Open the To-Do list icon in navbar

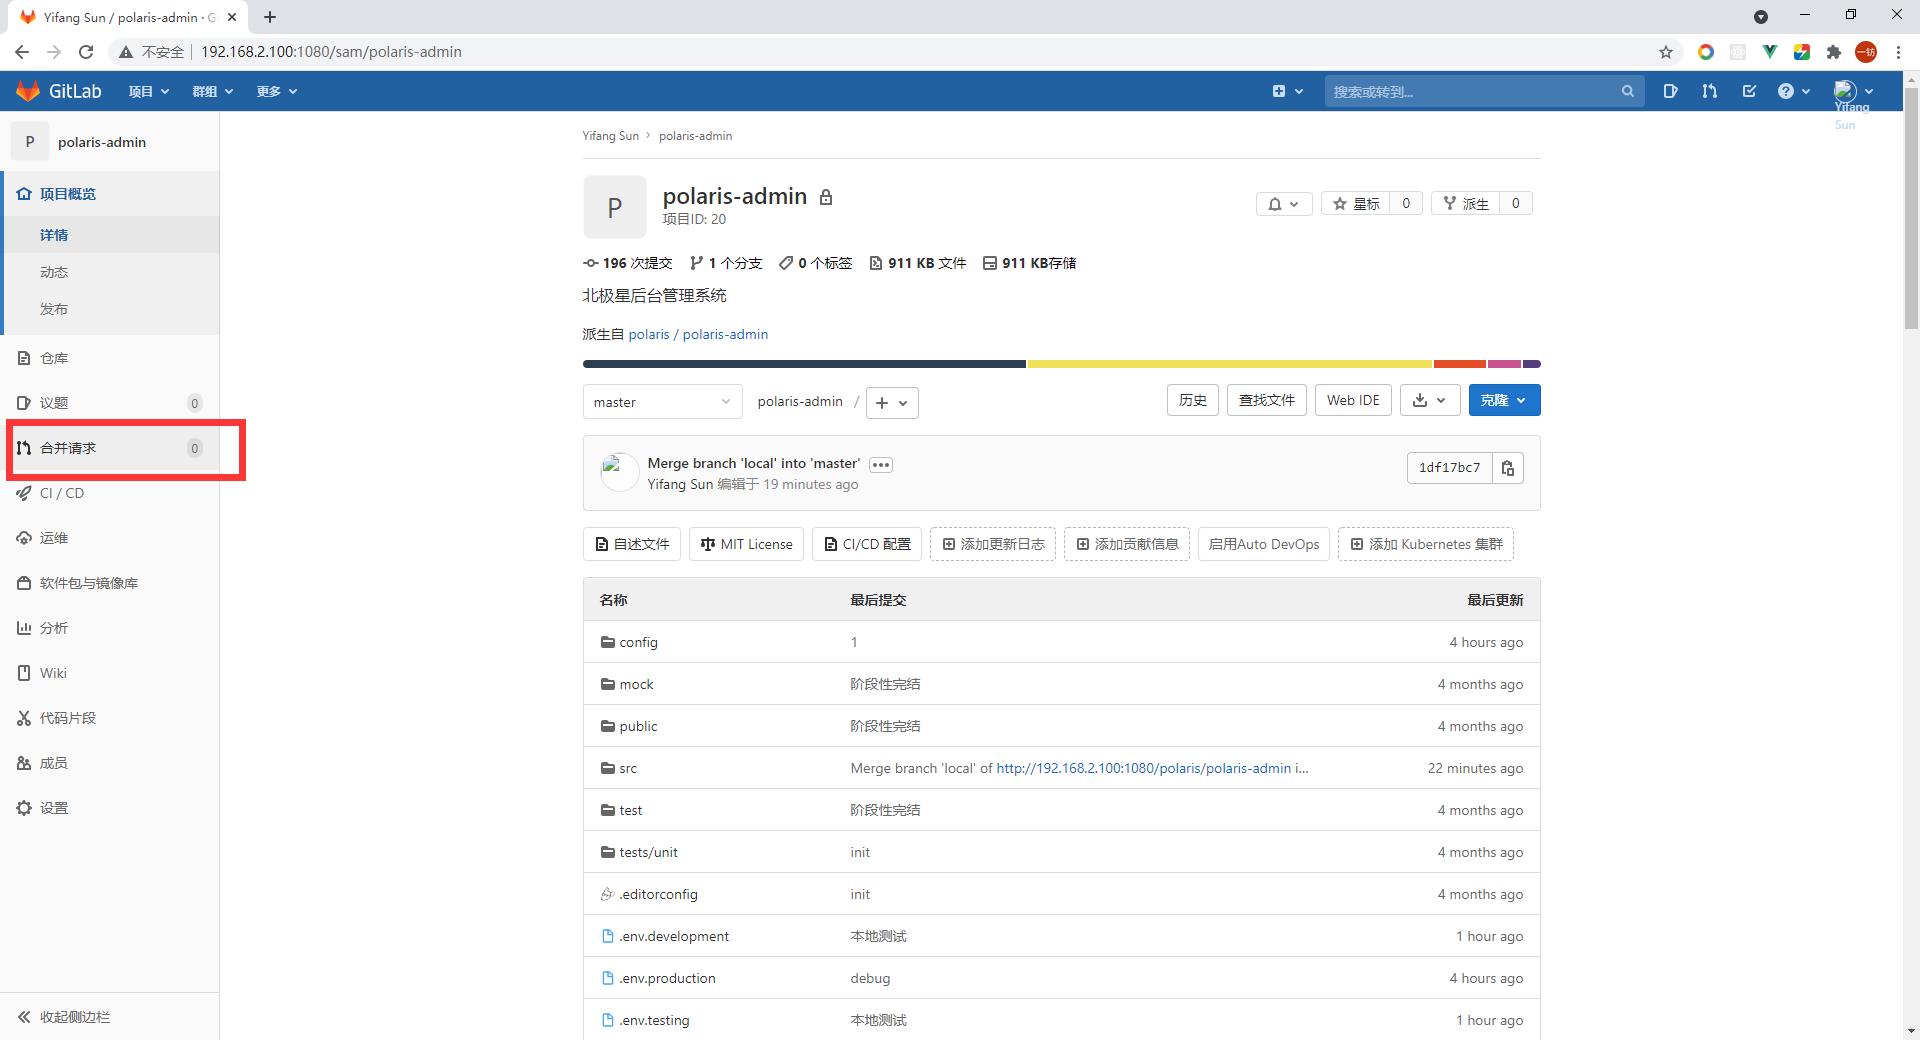[x=1749, y=91]
